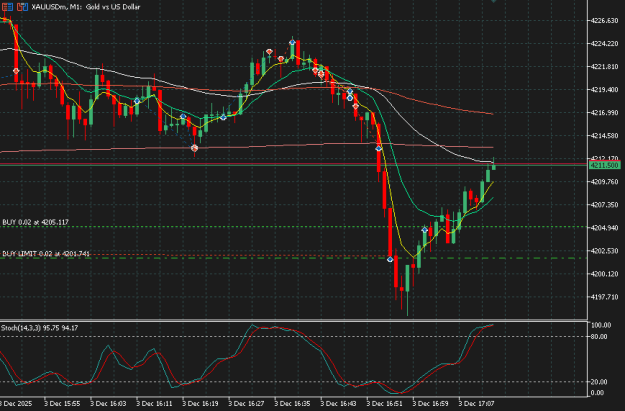Click price axis label 4219.400
Viewport: 625px width, 411px height.
tap(605, 90)
